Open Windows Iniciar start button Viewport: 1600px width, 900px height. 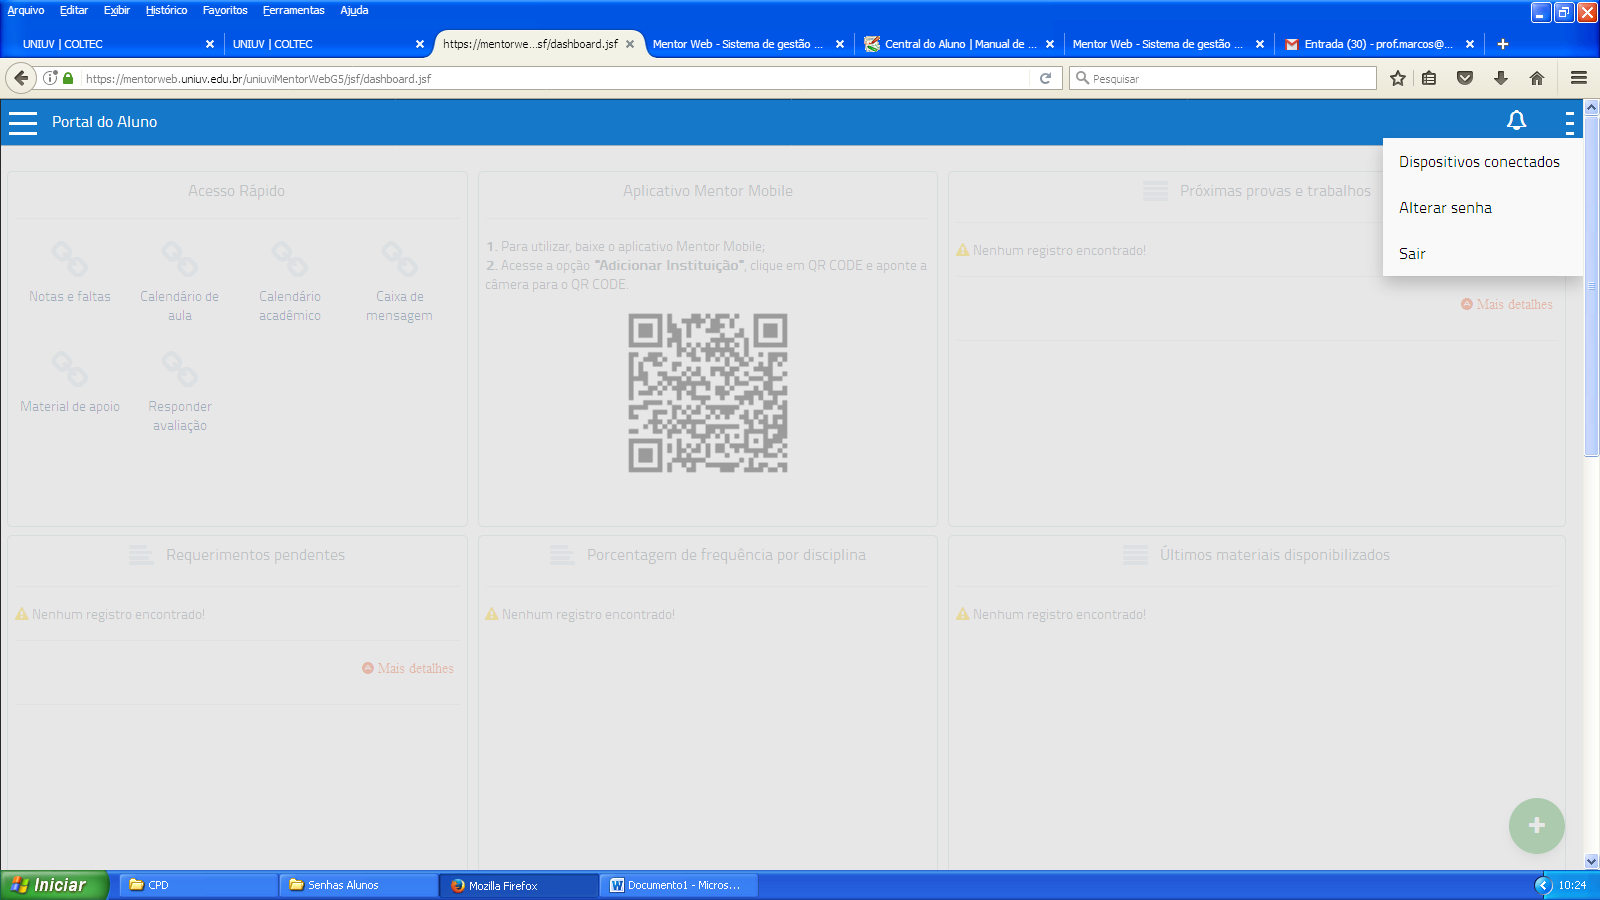click(x=50, y=885)
